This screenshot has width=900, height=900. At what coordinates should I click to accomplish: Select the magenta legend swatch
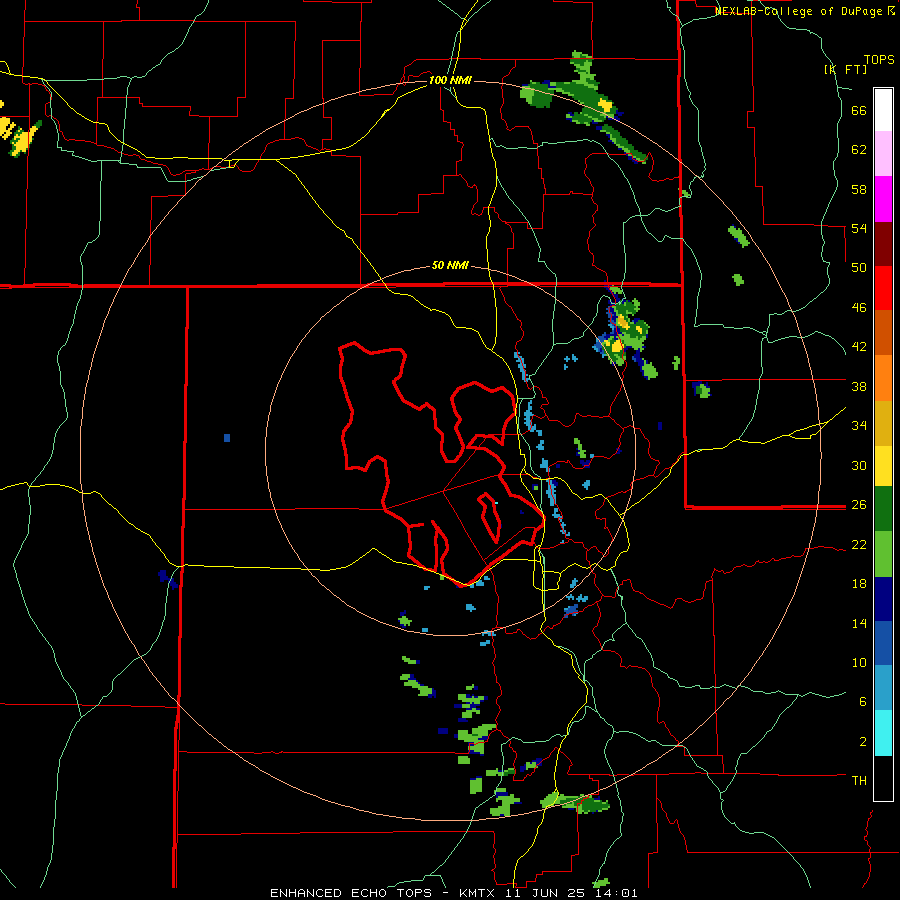(x=883, y=199)
